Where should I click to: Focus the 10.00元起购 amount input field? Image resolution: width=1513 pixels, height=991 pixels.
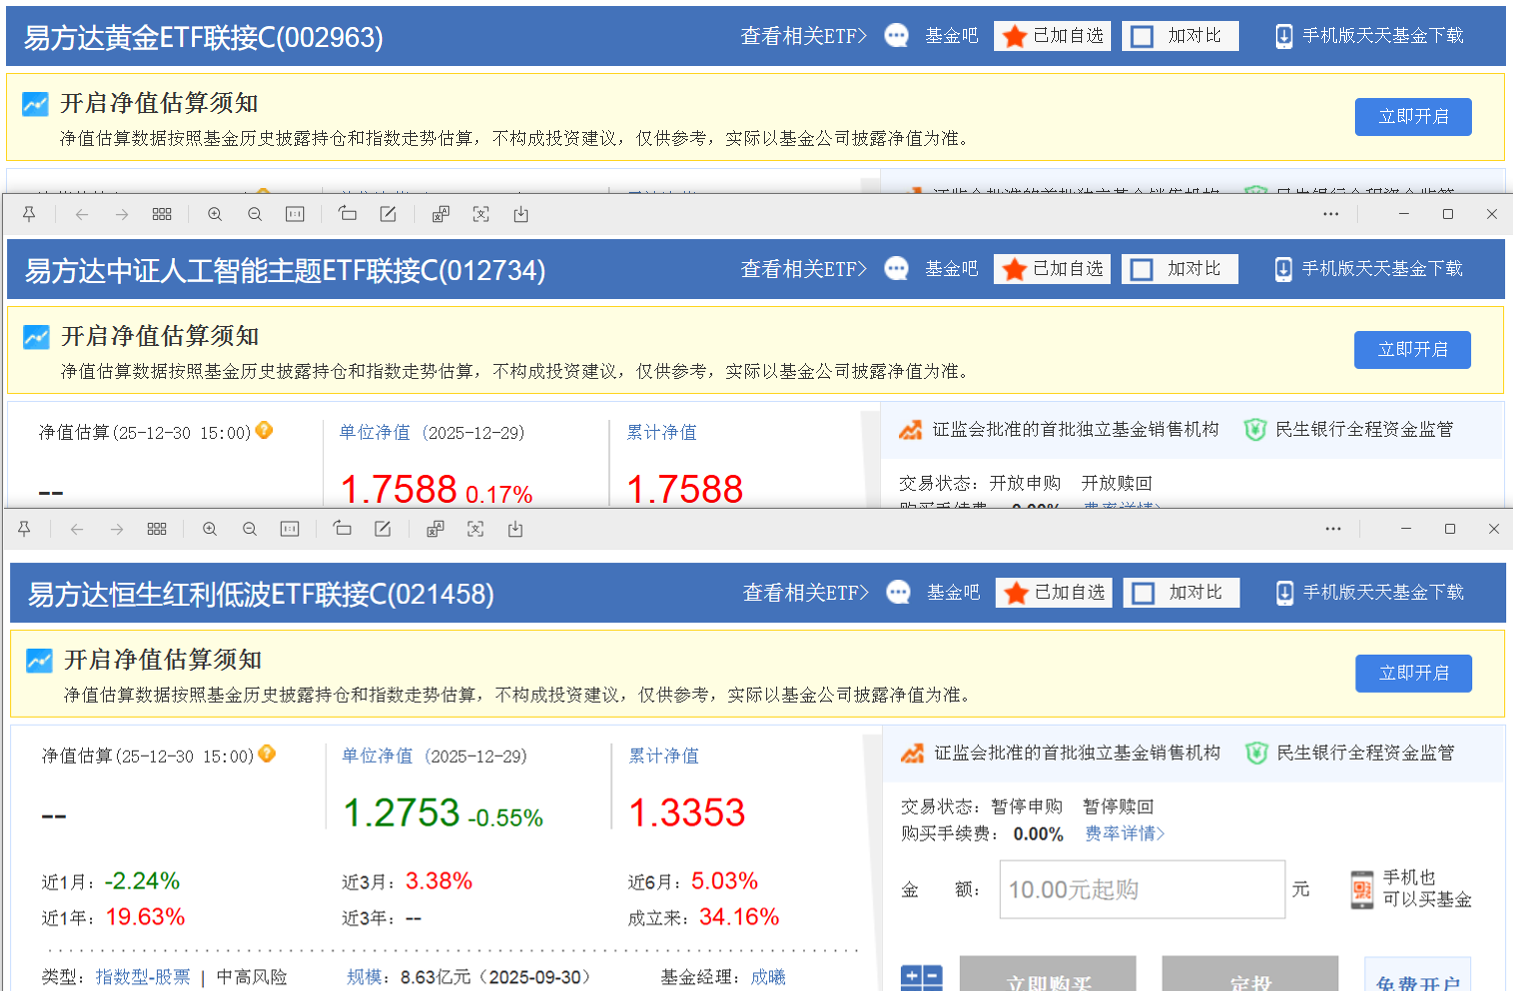tap(1142, 889)
